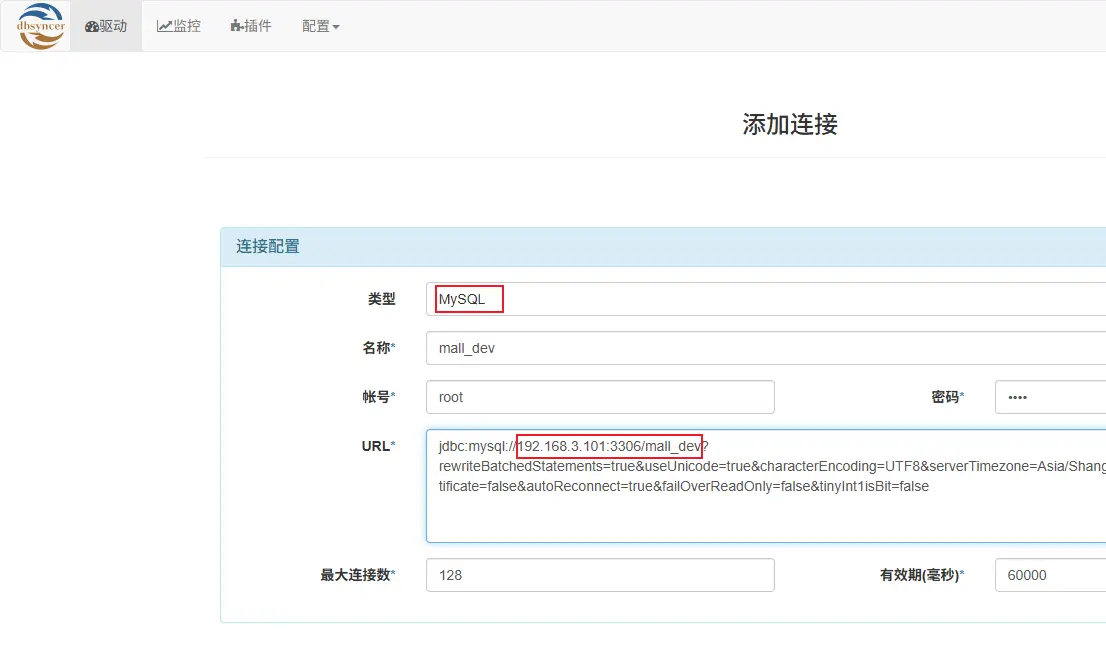Edit the 帐号 field containing root

tap(600, 397)
